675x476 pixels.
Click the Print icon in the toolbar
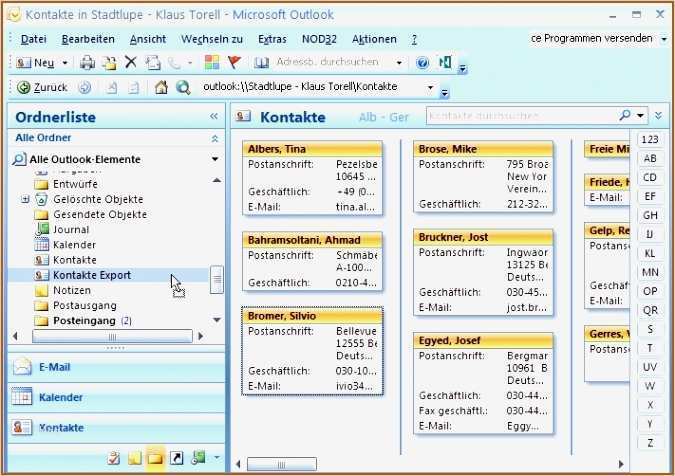(87, 63)
